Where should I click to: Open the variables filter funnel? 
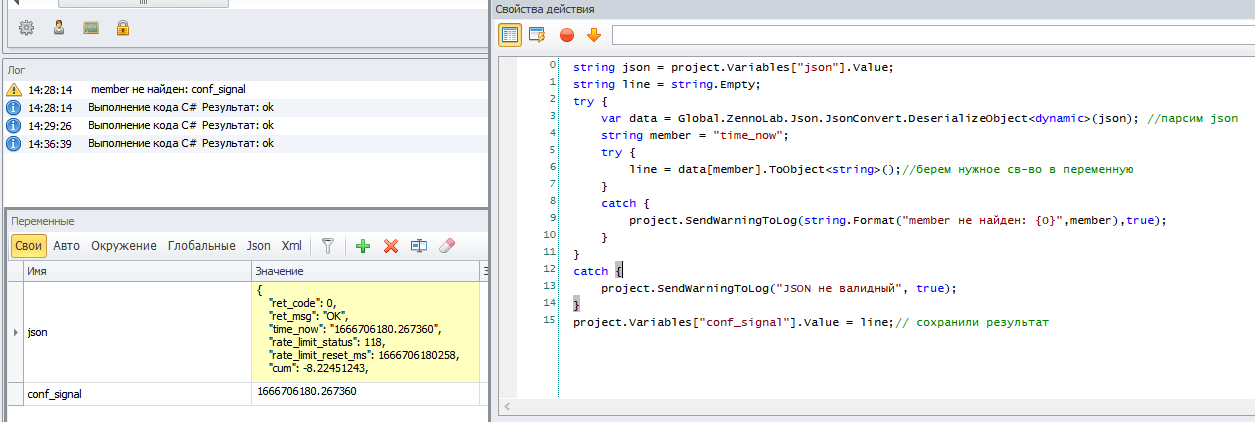327,246
